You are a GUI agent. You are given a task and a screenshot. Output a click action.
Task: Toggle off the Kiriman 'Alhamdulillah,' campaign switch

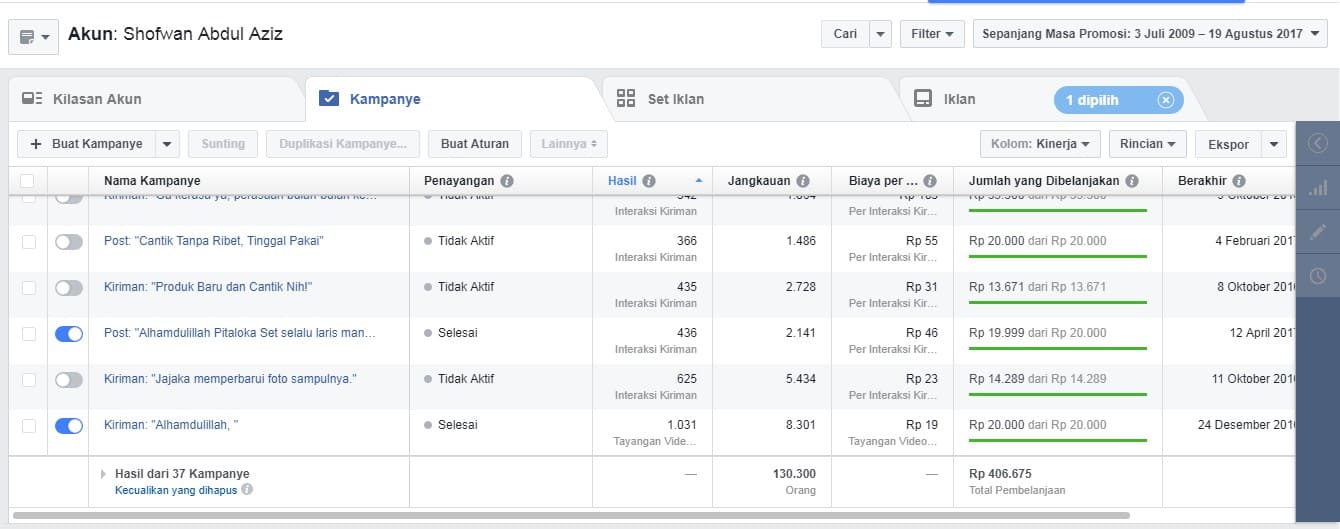69,426
